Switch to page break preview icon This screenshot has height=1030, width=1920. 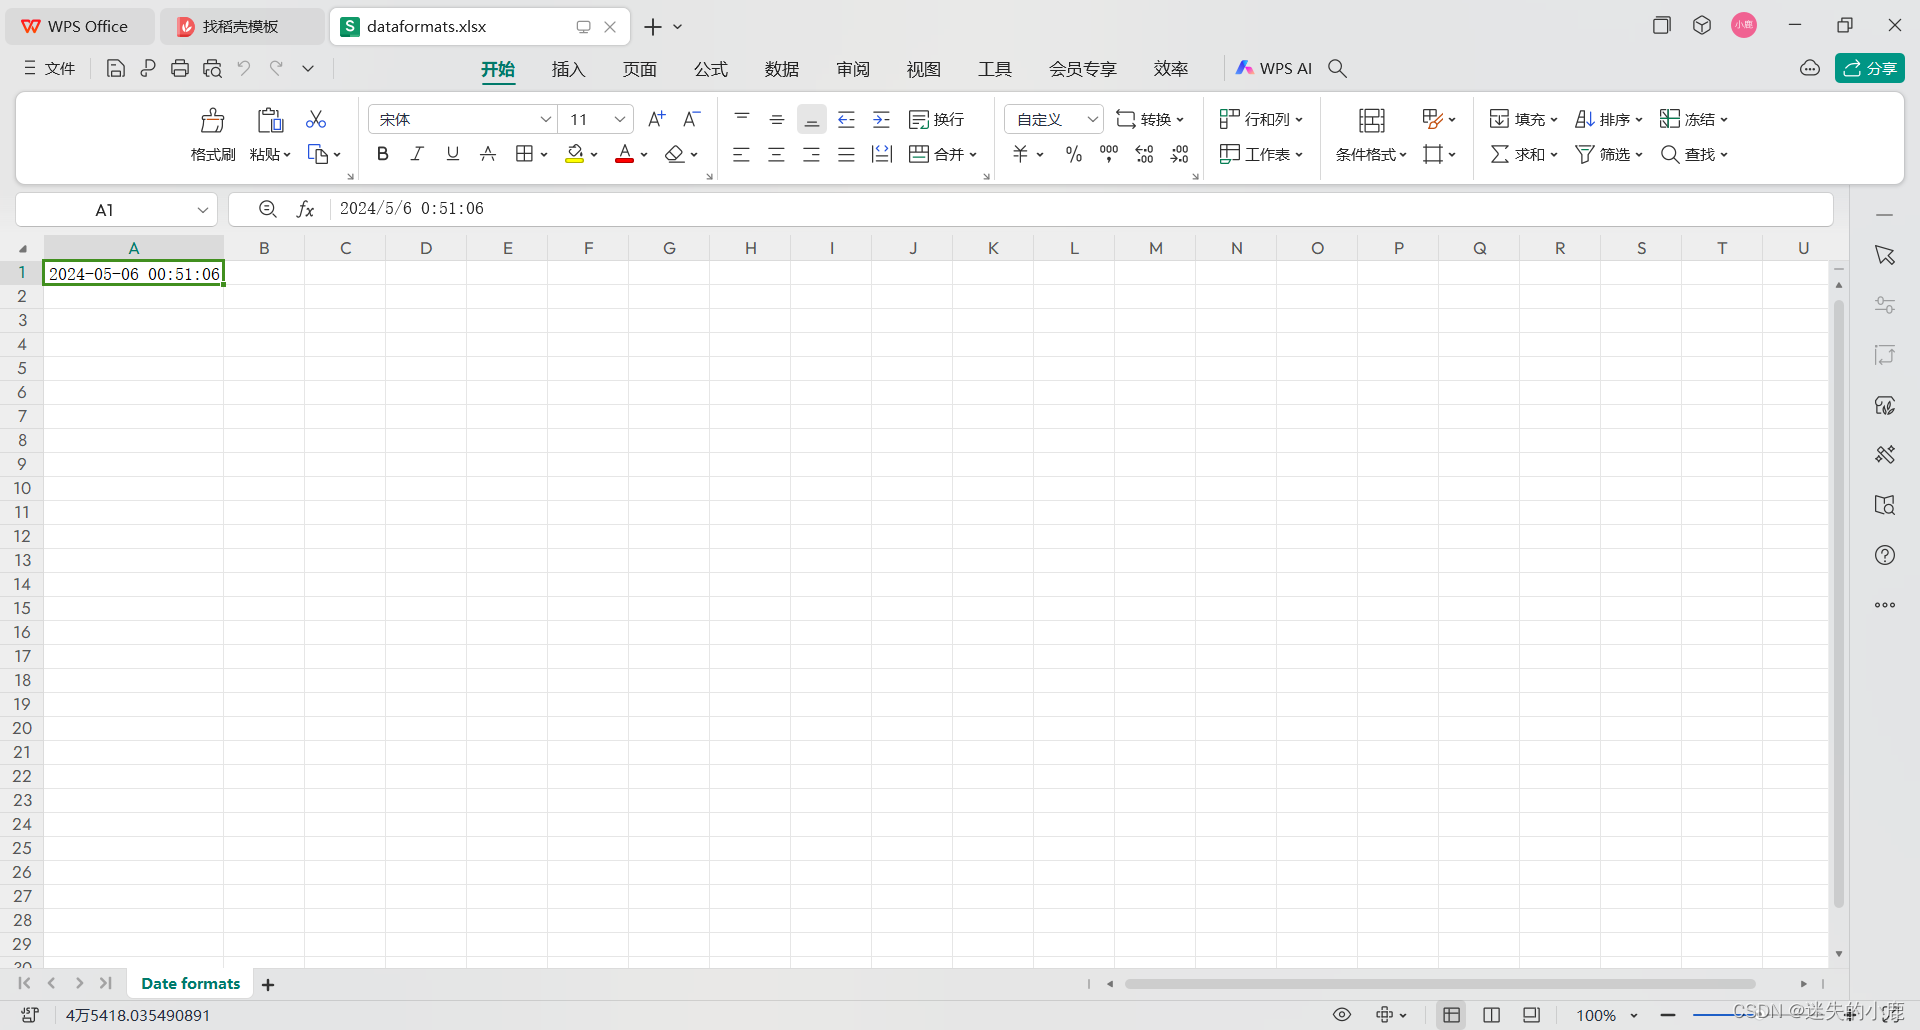click(1532, 1015)
